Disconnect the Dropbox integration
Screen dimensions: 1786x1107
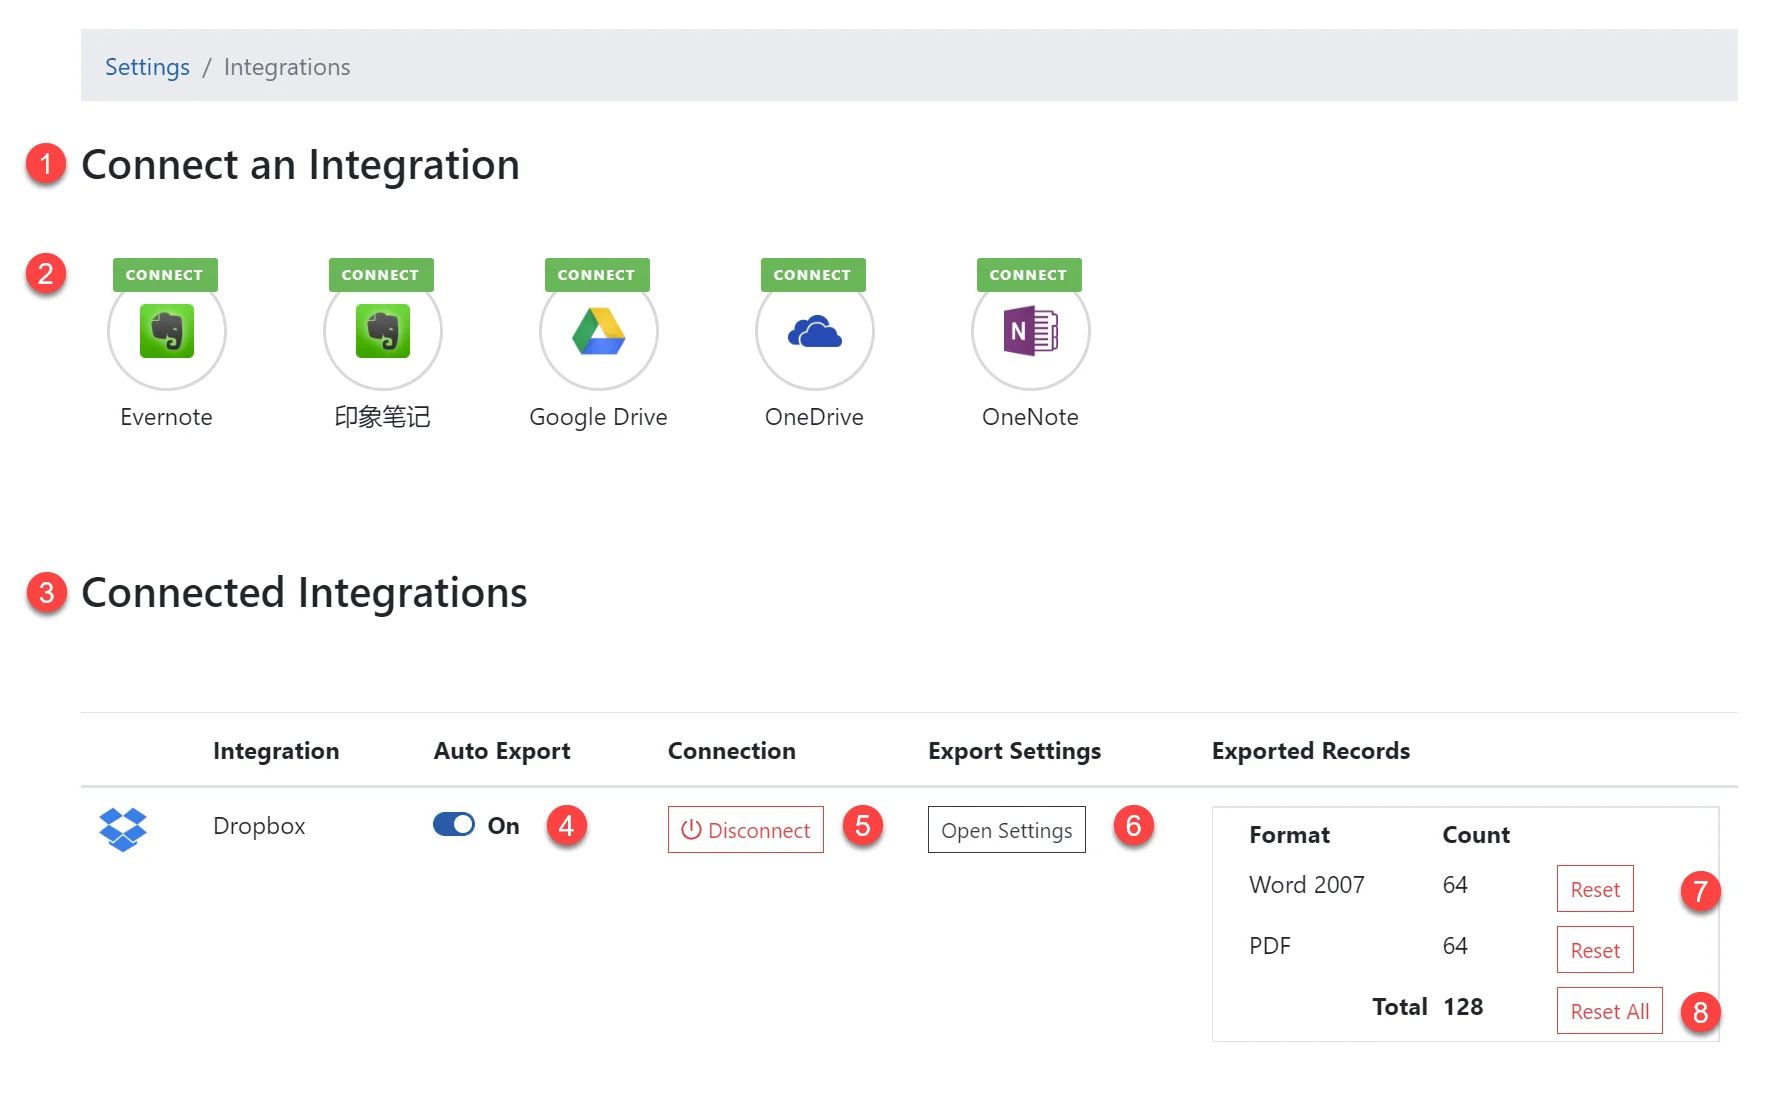[746, 830]
